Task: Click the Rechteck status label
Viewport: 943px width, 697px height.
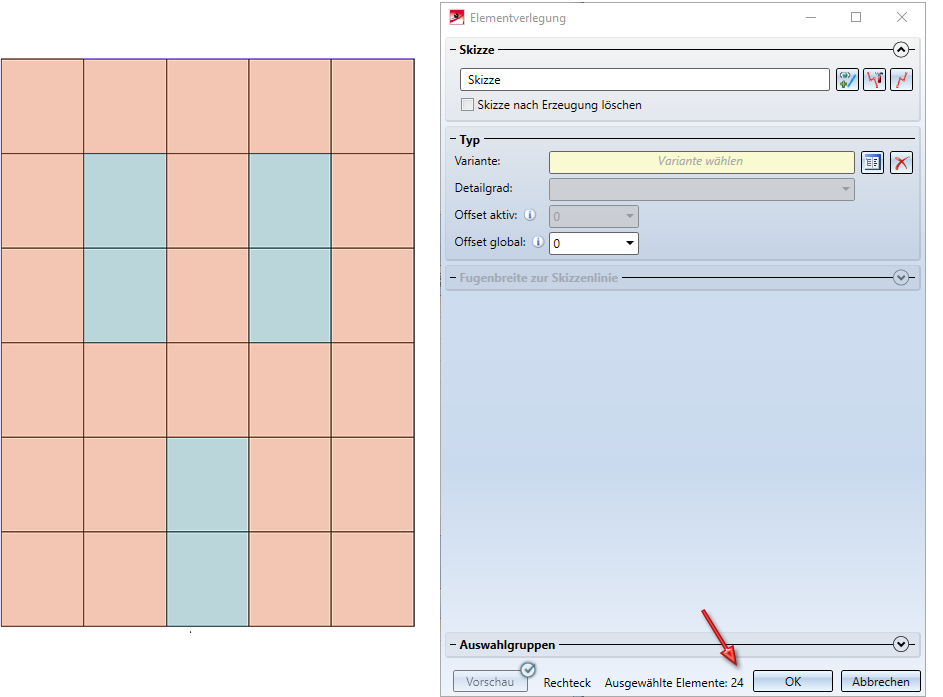Action: [x=567, y=683]
